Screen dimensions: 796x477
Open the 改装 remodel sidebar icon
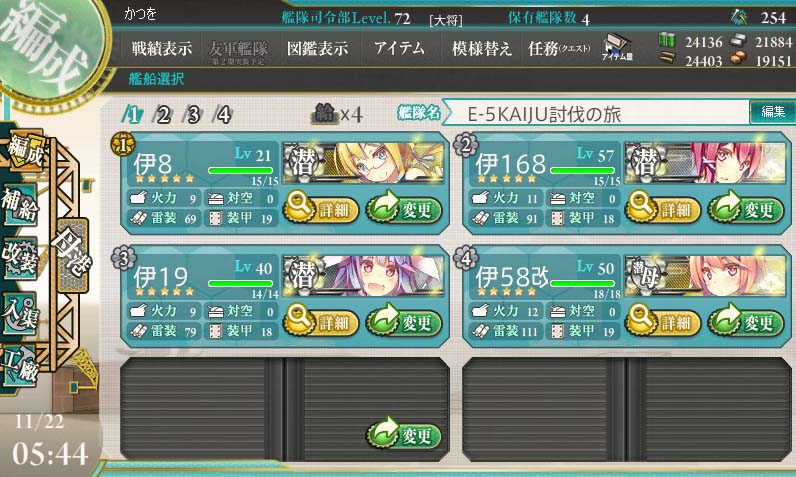point(19,258)
